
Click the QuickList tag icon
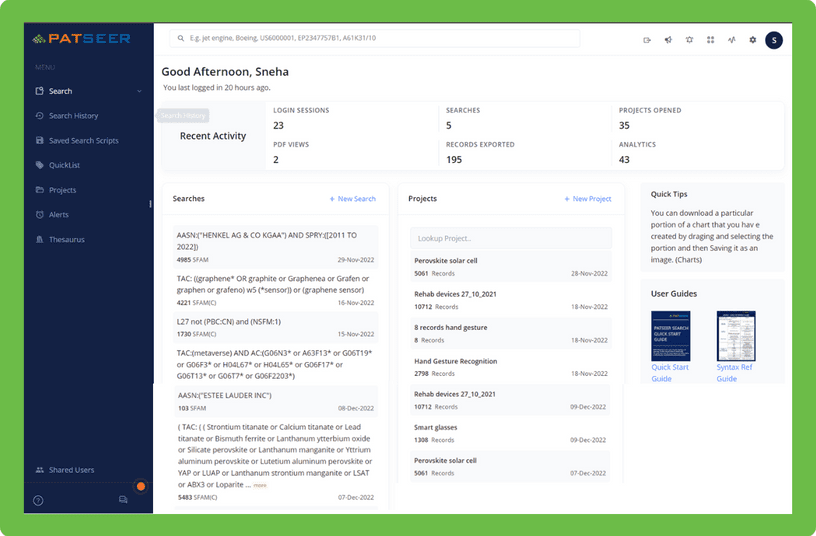pos(40,165)
